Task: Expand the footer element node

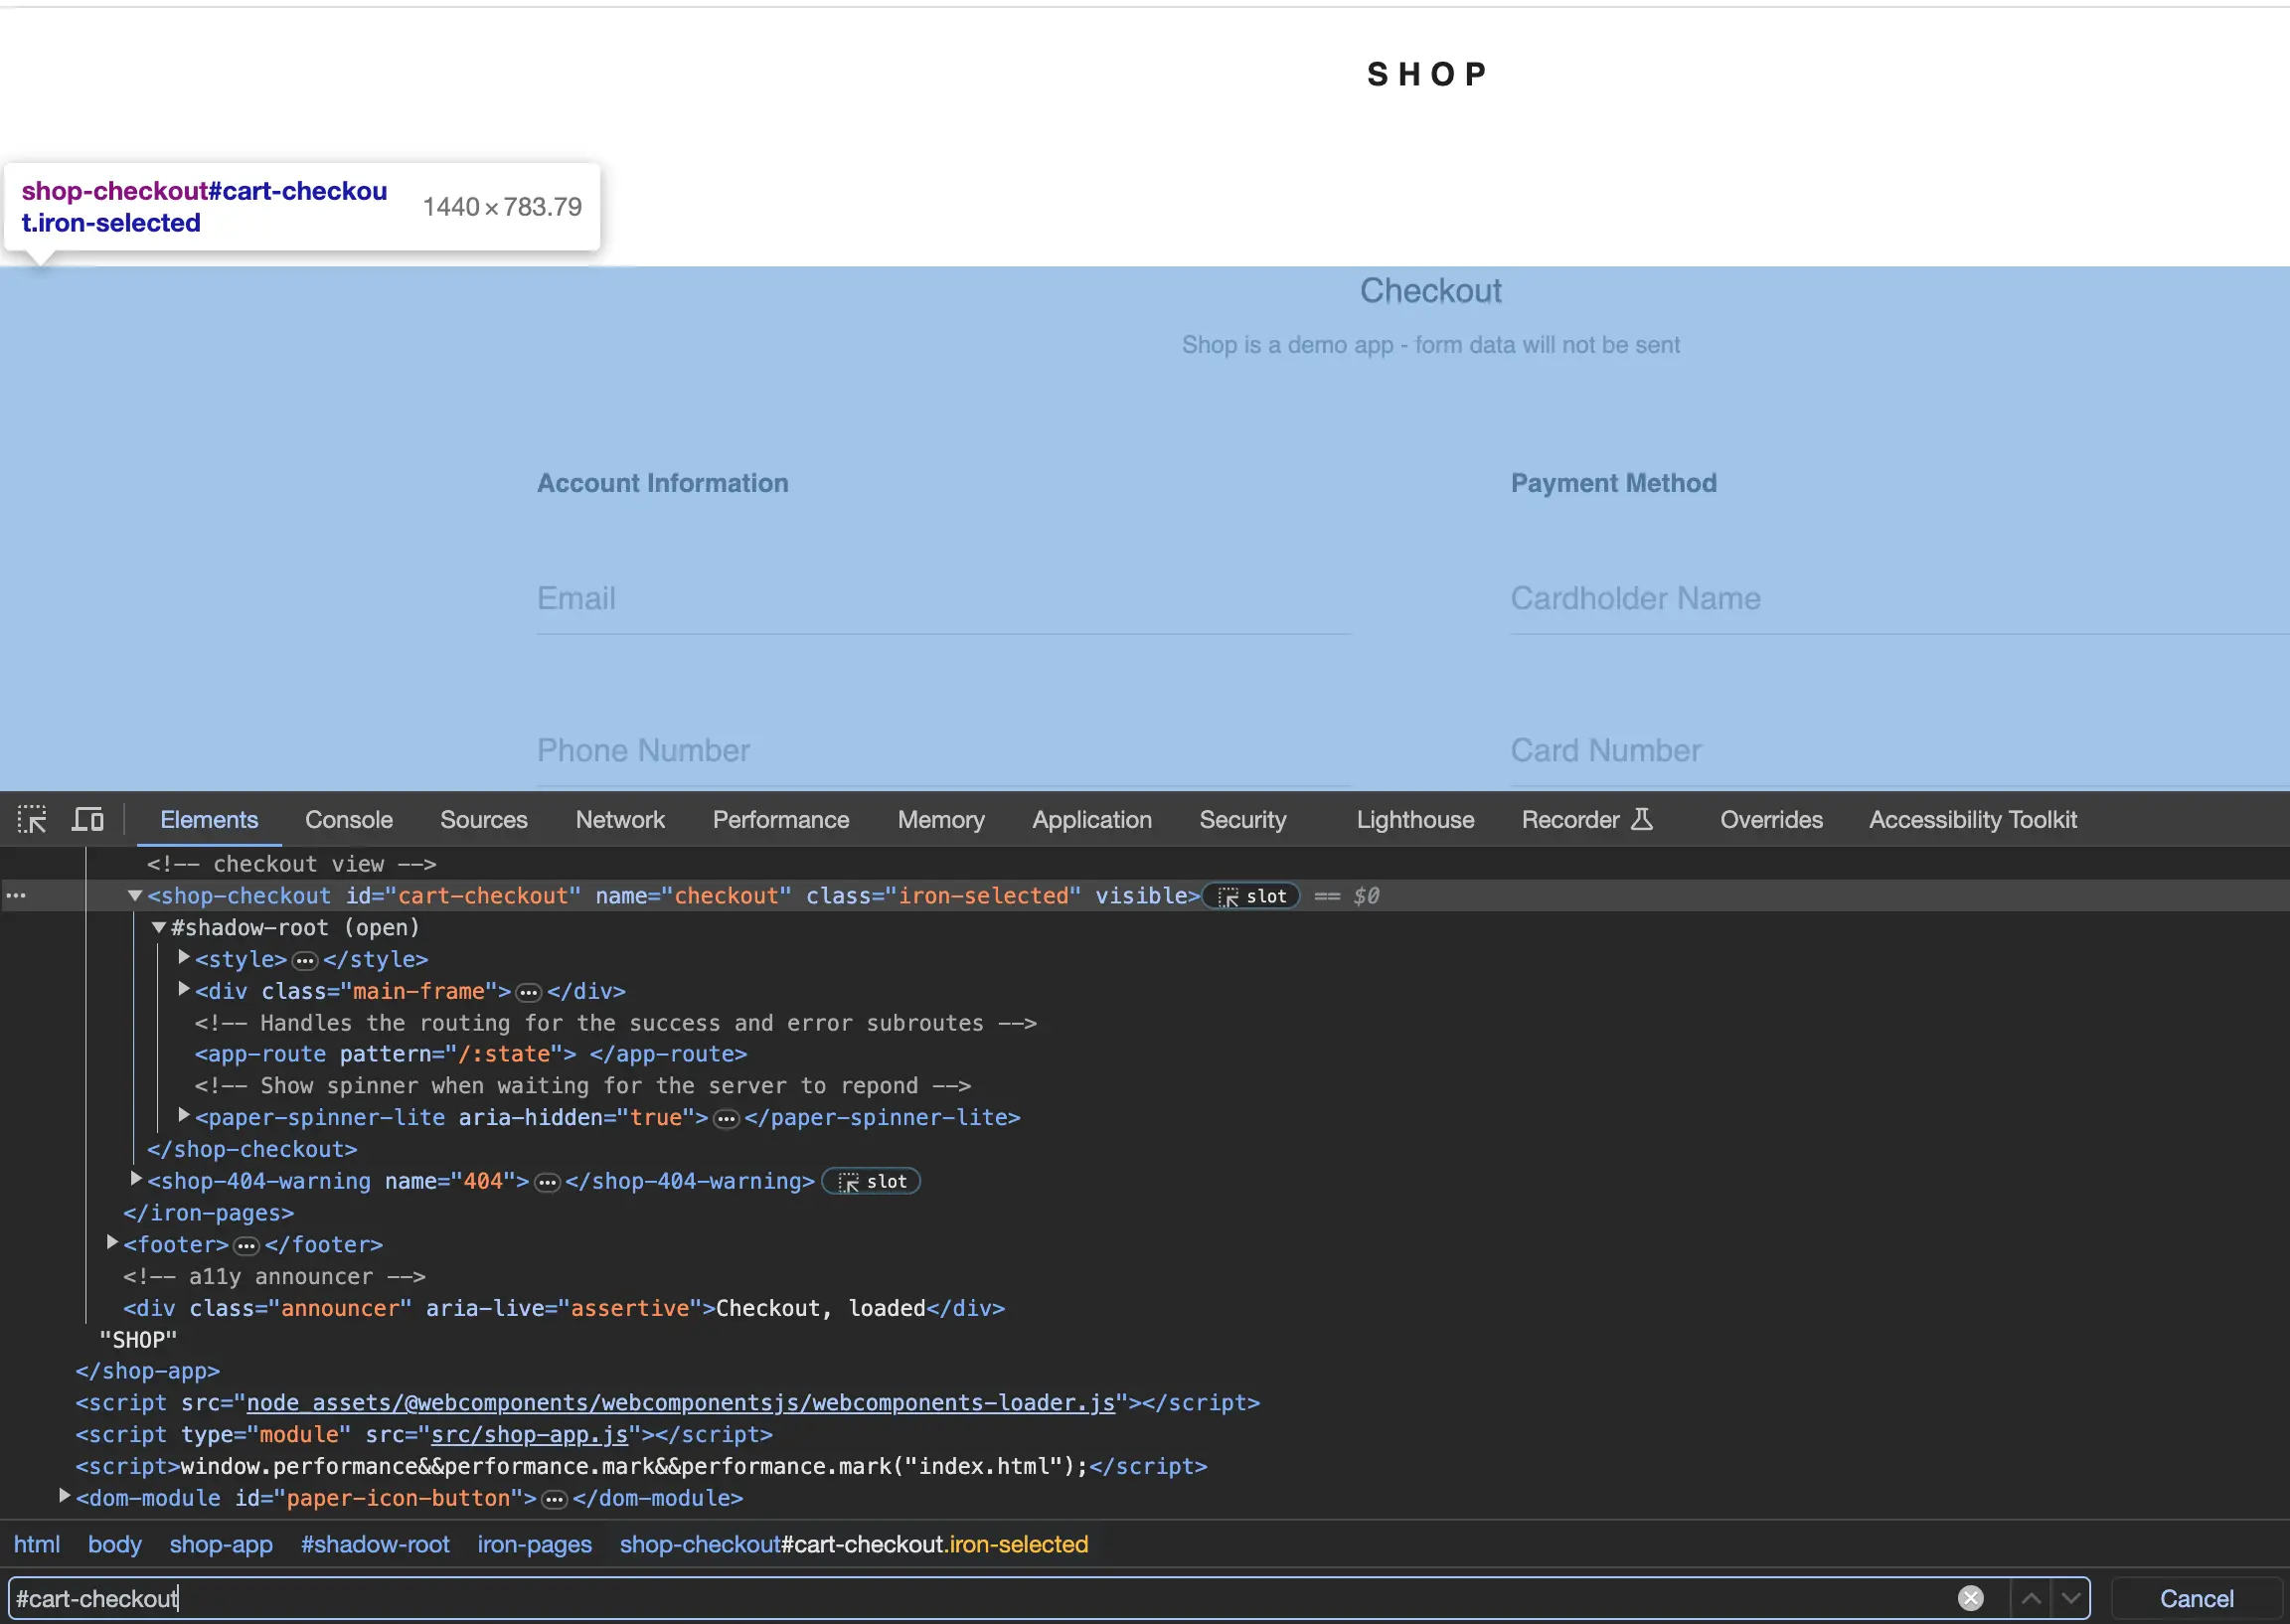Action: point(112,1243)
